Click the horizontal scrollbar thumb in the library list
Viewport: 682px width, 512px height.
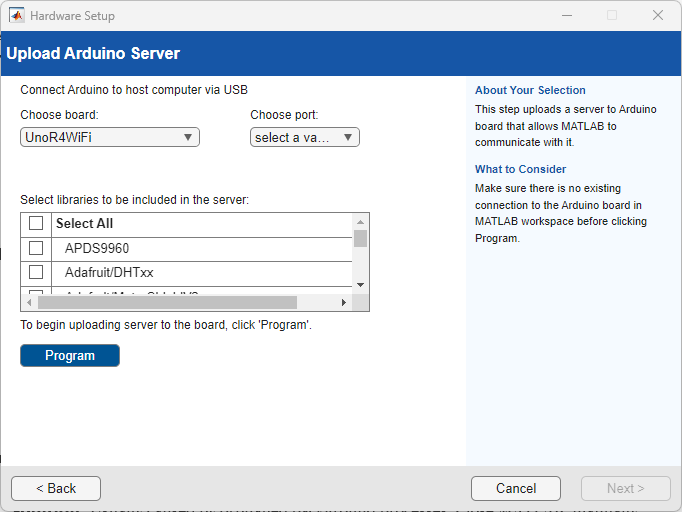click(167, 302)
